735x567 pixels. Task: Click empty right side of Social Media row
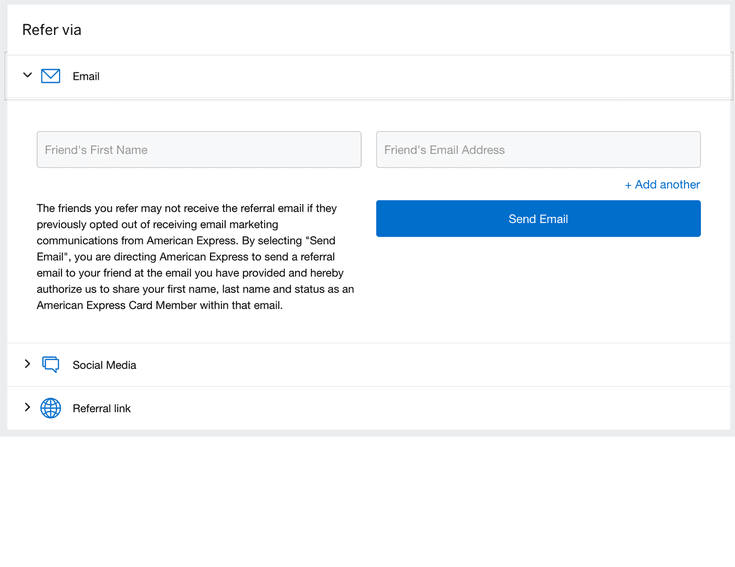pos(500,365)
